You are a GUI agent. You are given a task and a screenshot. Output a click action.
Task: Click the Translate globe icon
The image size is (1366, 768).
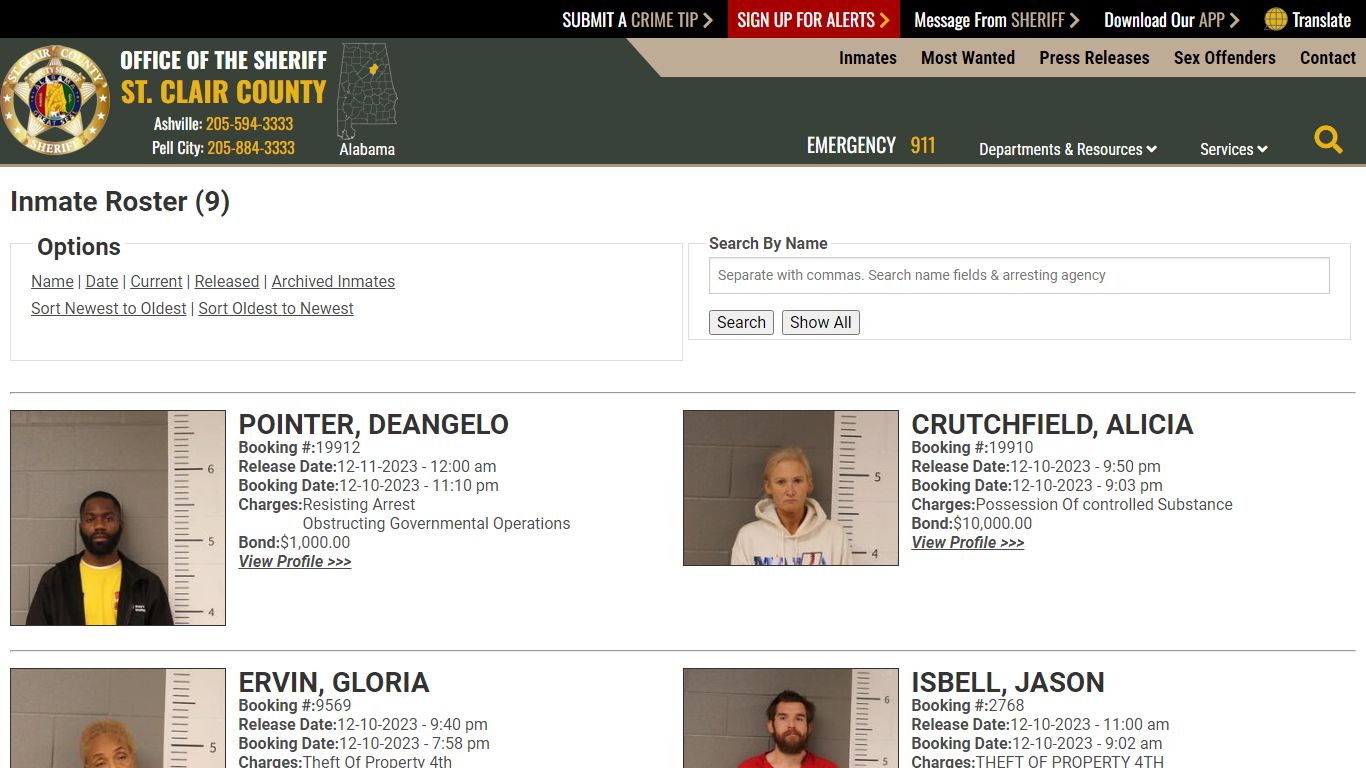pyautogui.click(x=1275, y=19)
